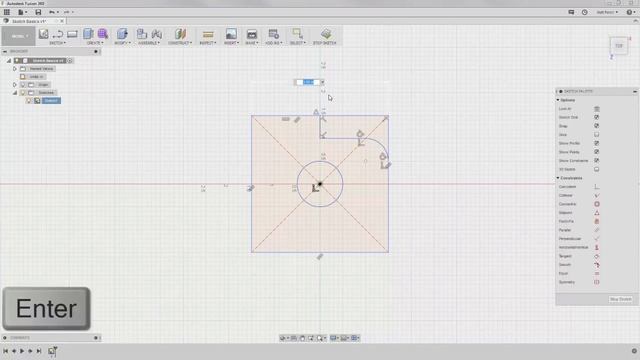The height and width of the screenshot is (360, 640).
Task: Click the Select tool icon
Action: (x=298, y=33)
